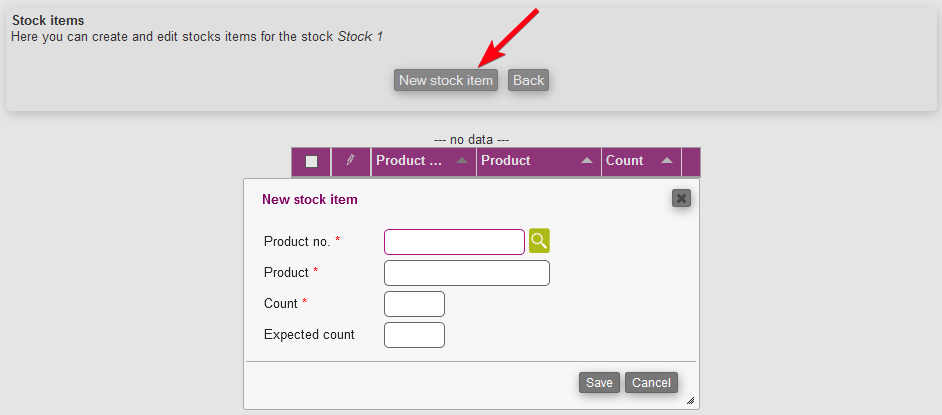Click the Expected count input box
Viewport: 942px width, 415px height.
point(414,335)
